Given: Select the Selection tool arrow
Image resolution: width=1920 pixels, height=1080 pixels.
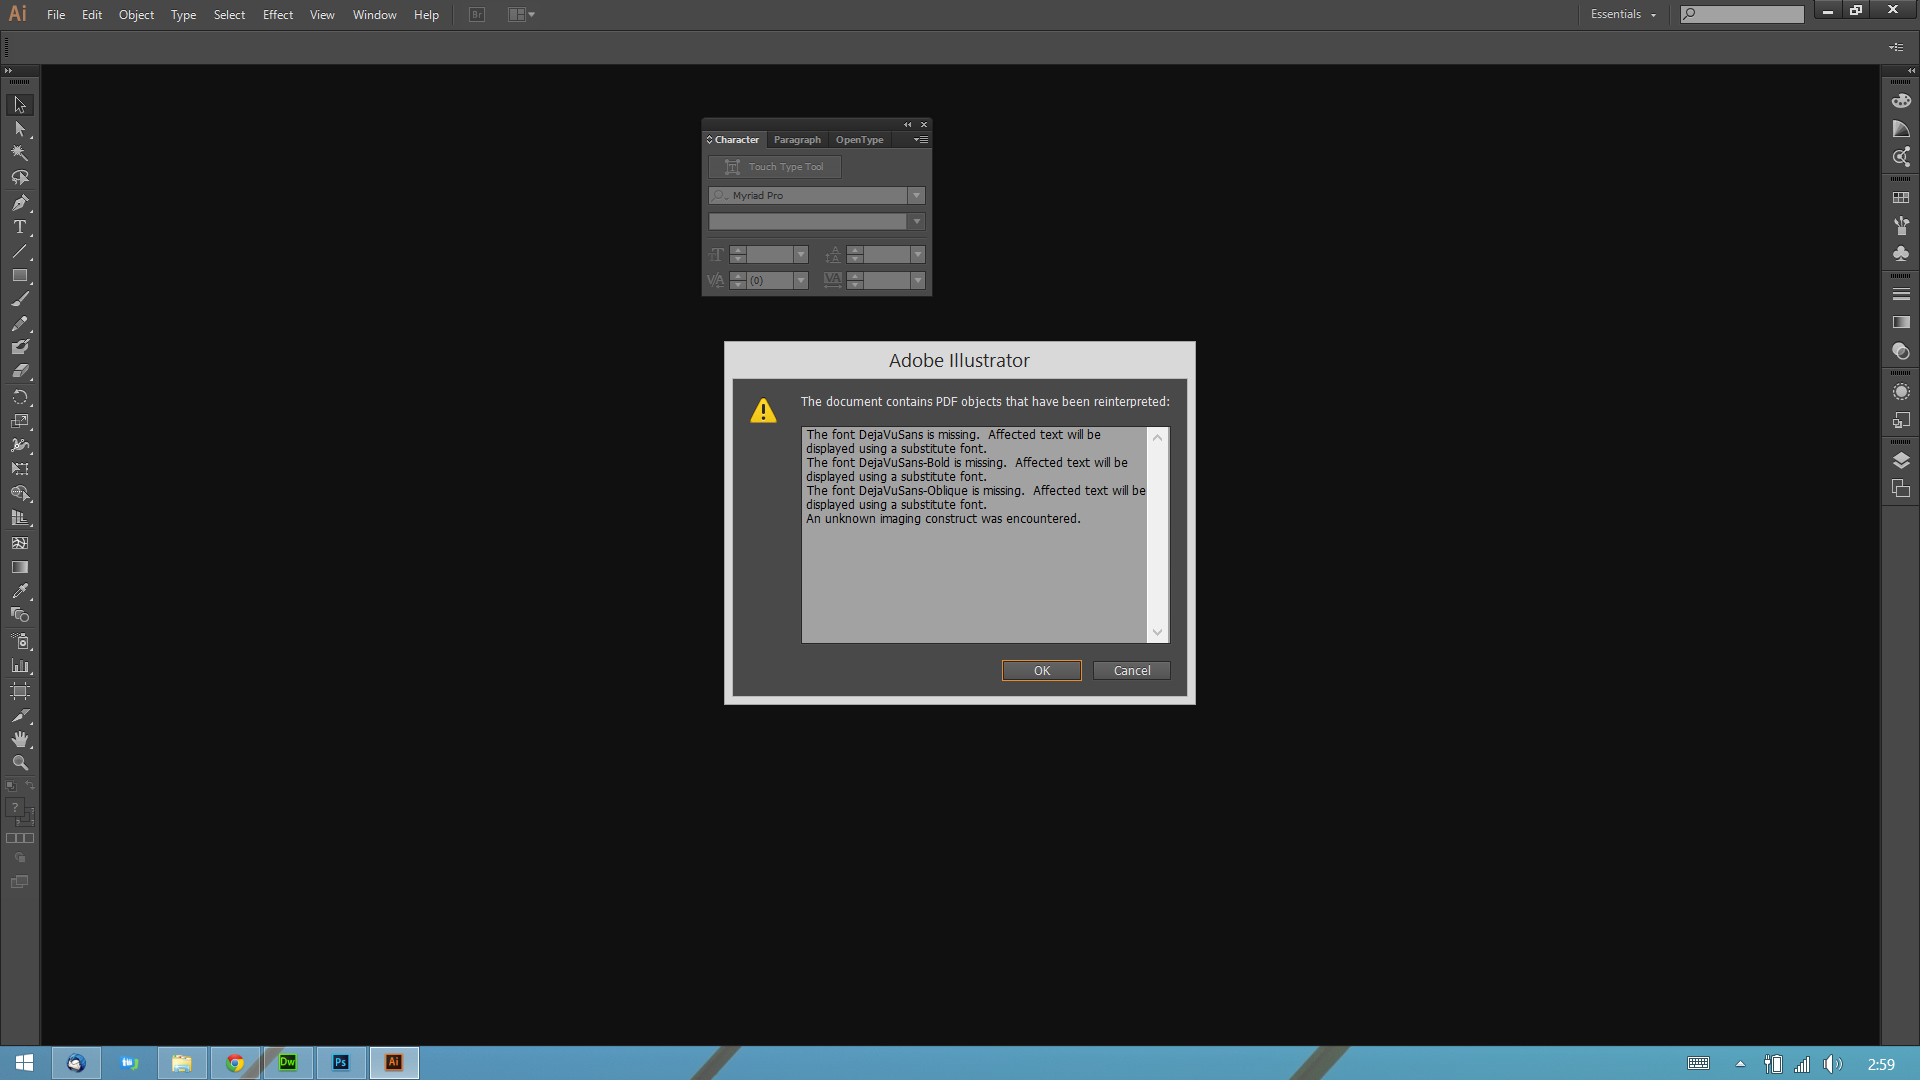Looking at the screenshot, I should pyautogui.click(x=20, y=105).
